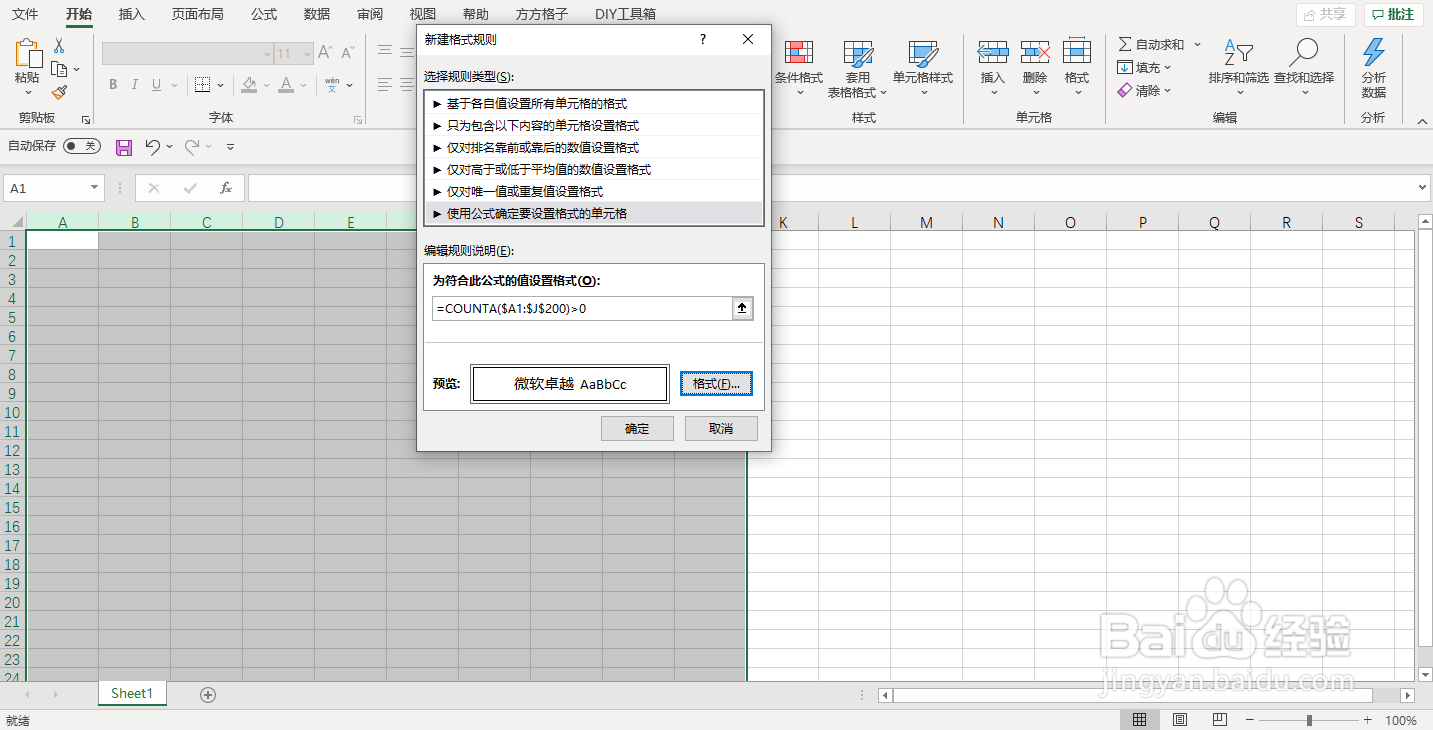Toggle bold formatting with the B button
1433x730 pixels.
click(113, 84)
